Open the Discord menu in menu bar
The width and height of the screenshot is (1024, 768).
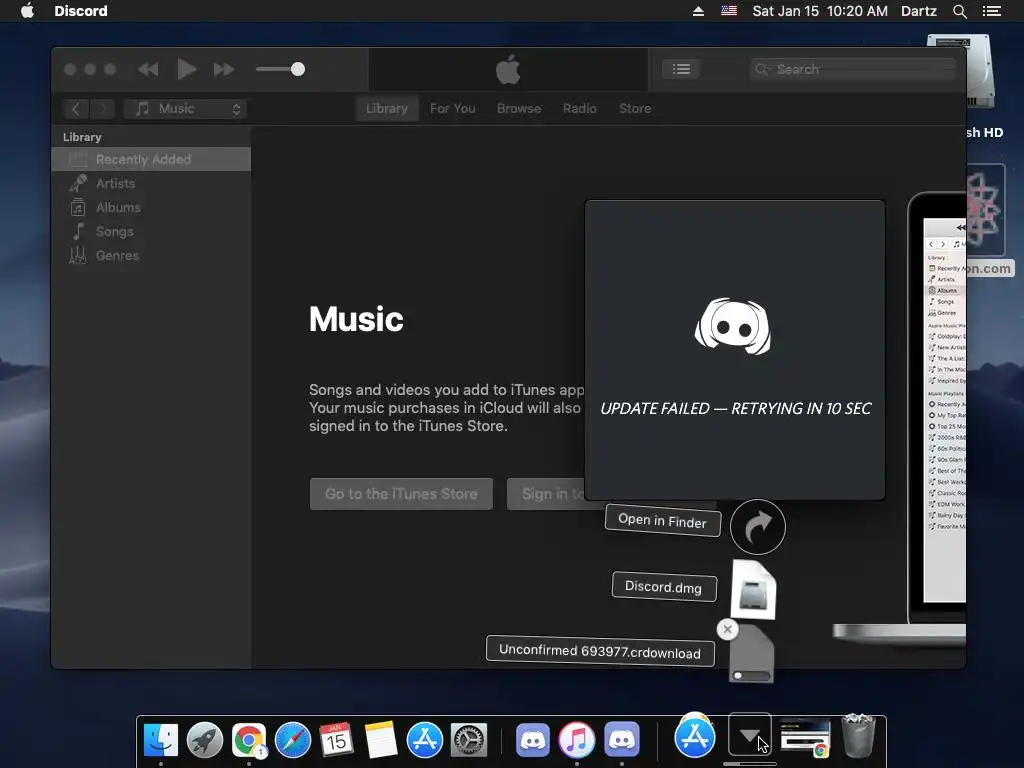click(x=81, y=11)
